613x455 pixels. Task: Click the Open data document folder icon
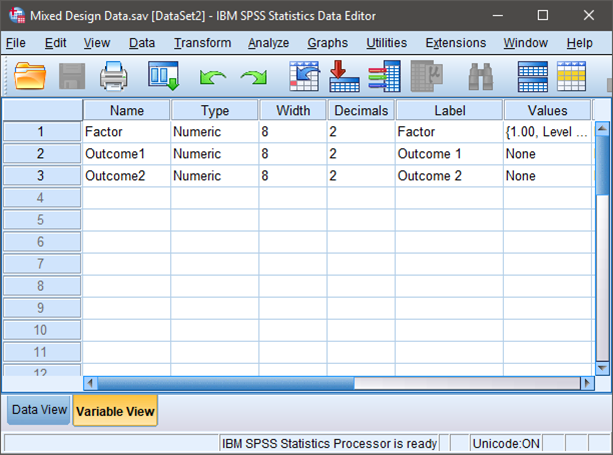(x=30, y=76)
